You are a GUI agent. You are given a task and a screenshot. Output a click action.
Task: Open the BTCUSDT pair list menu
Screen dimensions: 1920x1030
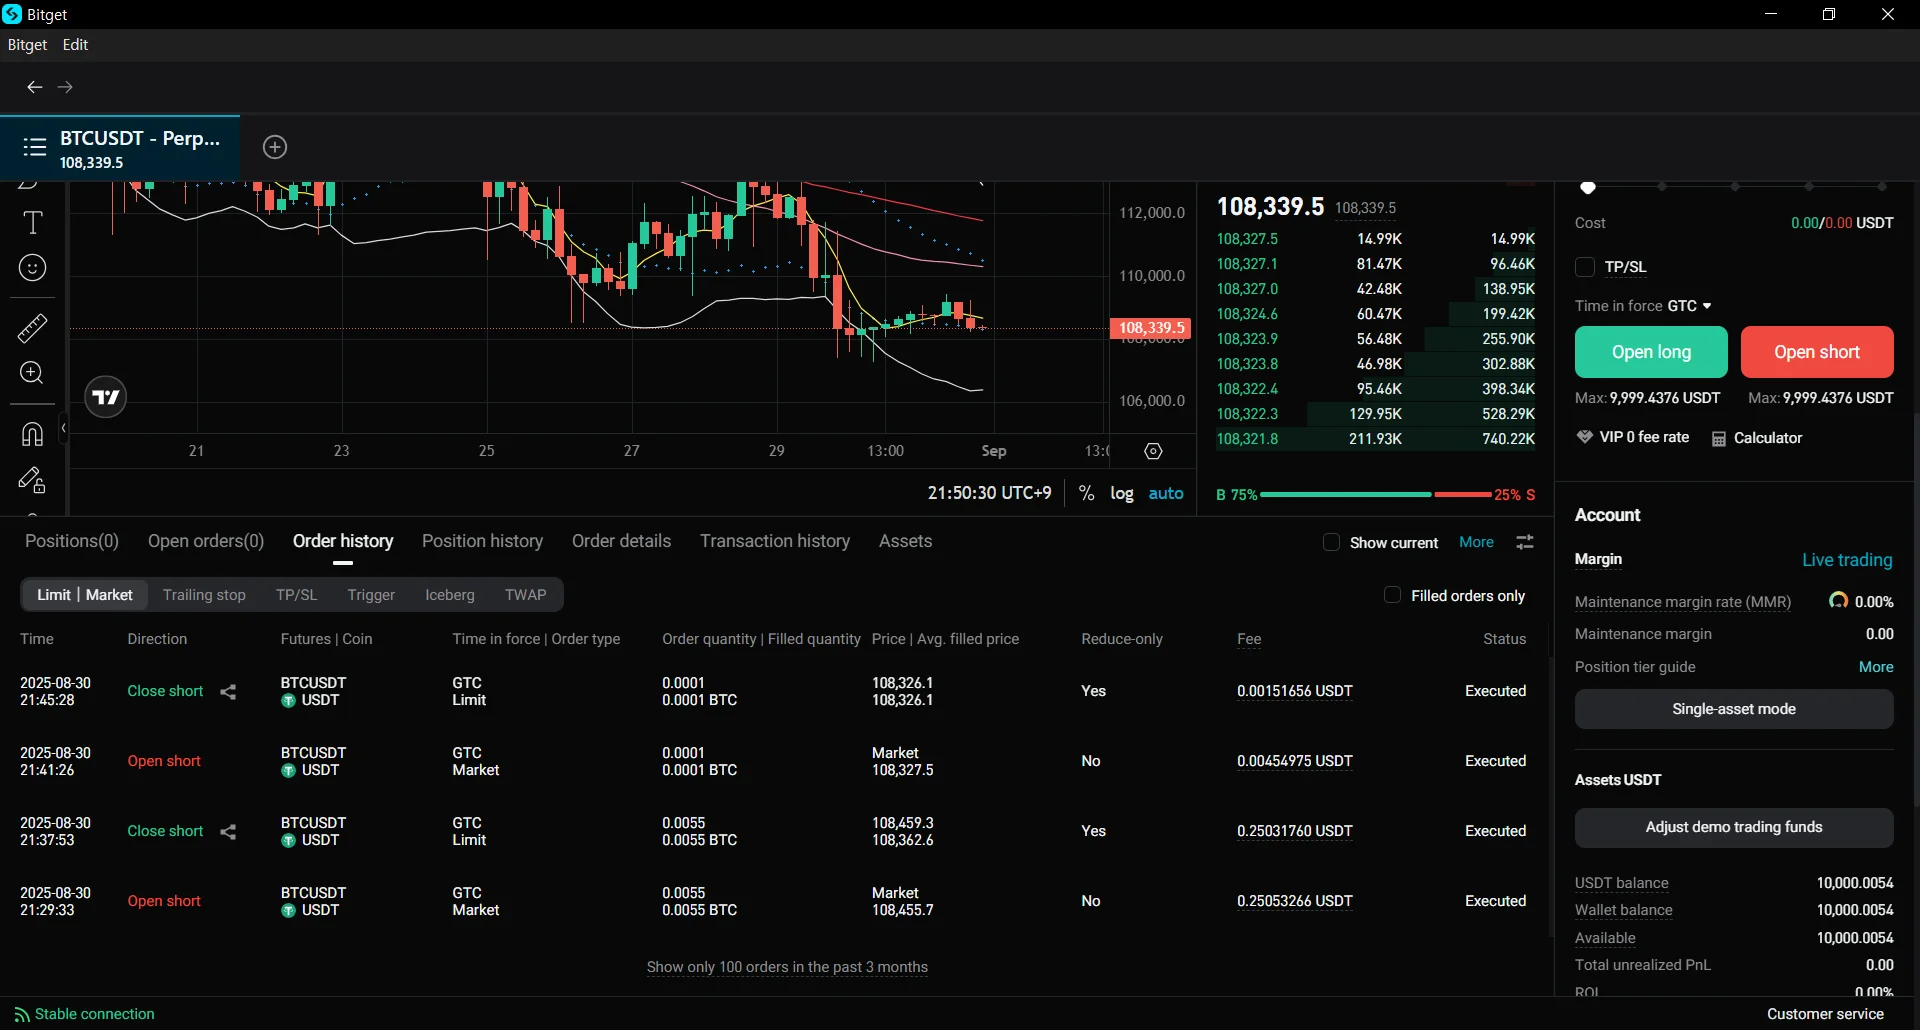pyautogui.click(x=35, y=148)
